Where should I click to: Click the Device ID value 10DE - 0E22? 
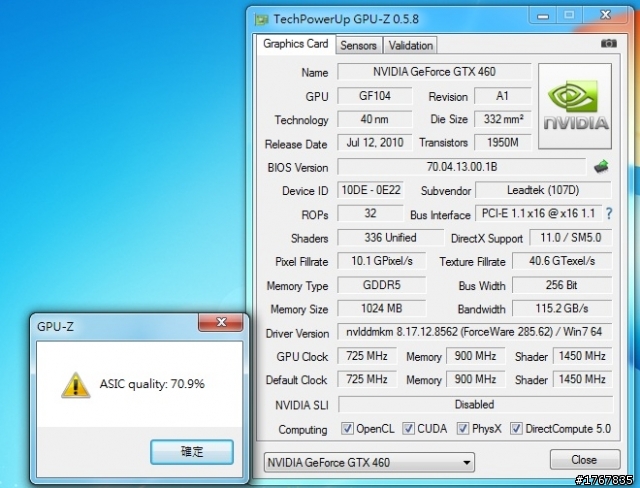(371, 190)
